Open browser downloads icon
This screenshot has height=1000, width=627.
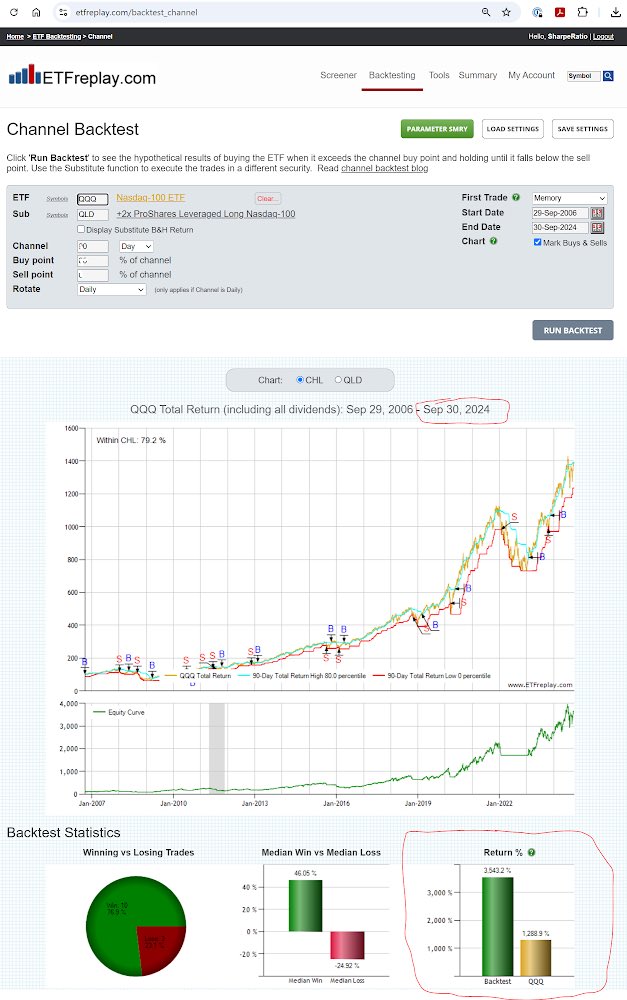tap(615, 12)
